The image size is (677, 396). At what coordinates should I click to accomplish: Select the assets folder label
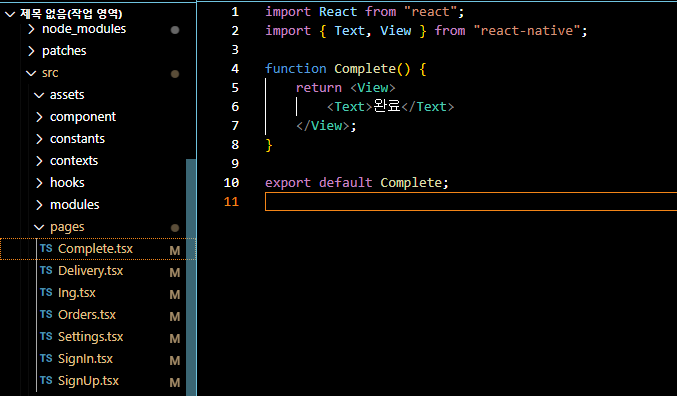(x=67, y=95)
